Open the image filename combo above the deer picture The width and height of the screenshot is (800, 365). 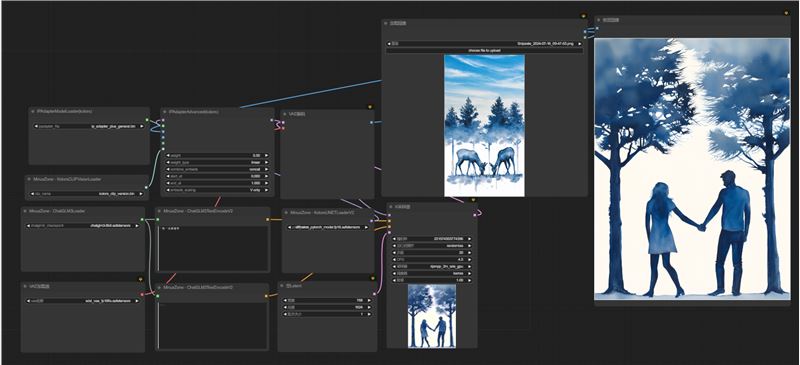pyautogui.click(x=484, y=44)
